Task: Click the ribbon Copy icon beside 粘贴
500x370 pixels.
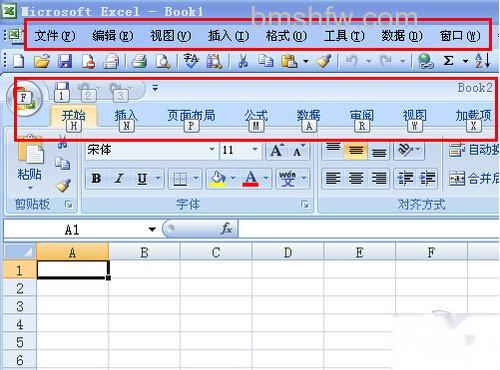Action: [x=62, y=163]
